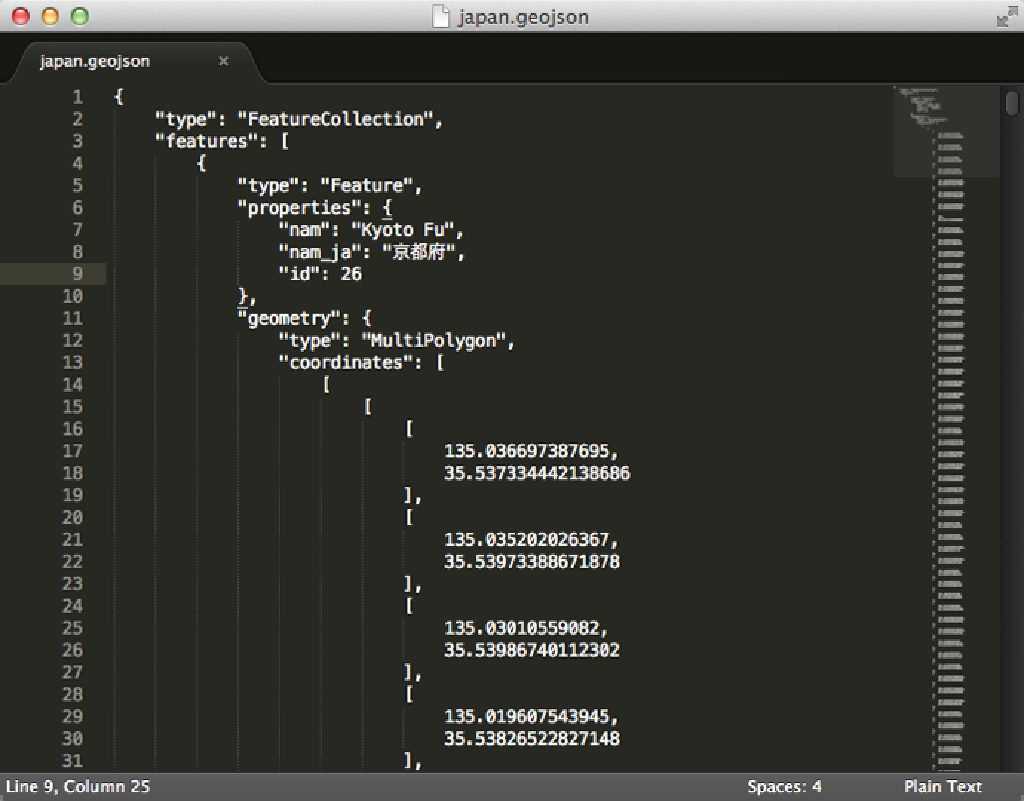Screen dimensions: 1024x801
Task: Click the document icon in the title bar
Action: pos(440,16)
